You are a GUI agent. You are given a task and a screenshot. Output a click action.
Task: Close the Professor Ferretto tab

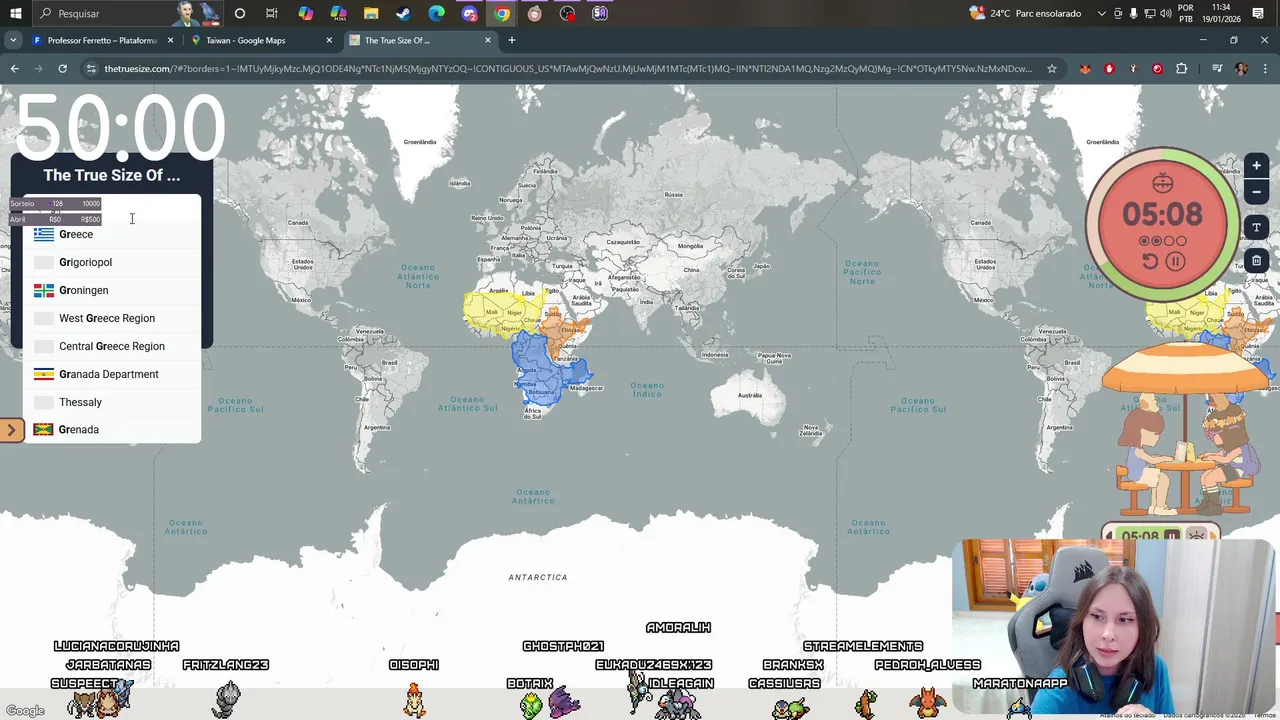pos(170,40)
